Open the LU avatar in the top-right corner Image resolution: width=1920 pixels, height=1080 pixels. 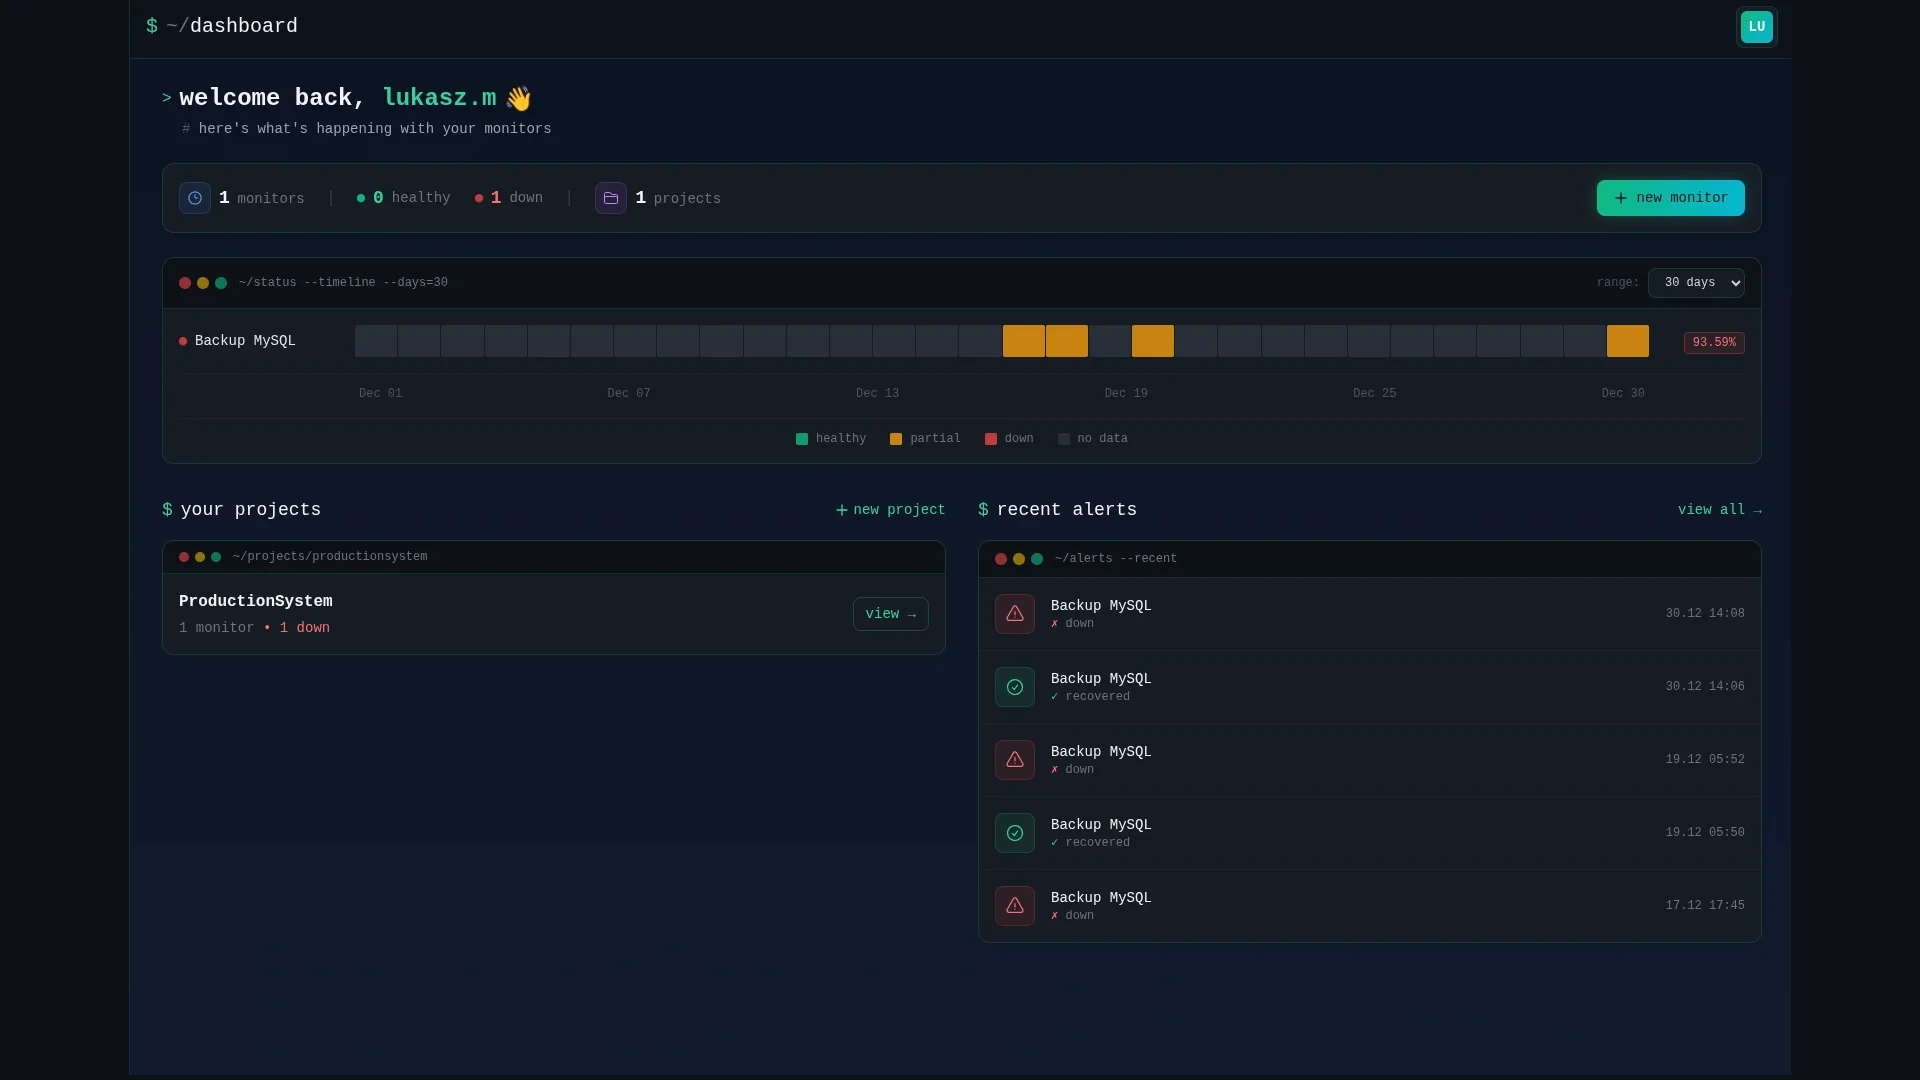pyautogui.click(x=1756, y=27)
